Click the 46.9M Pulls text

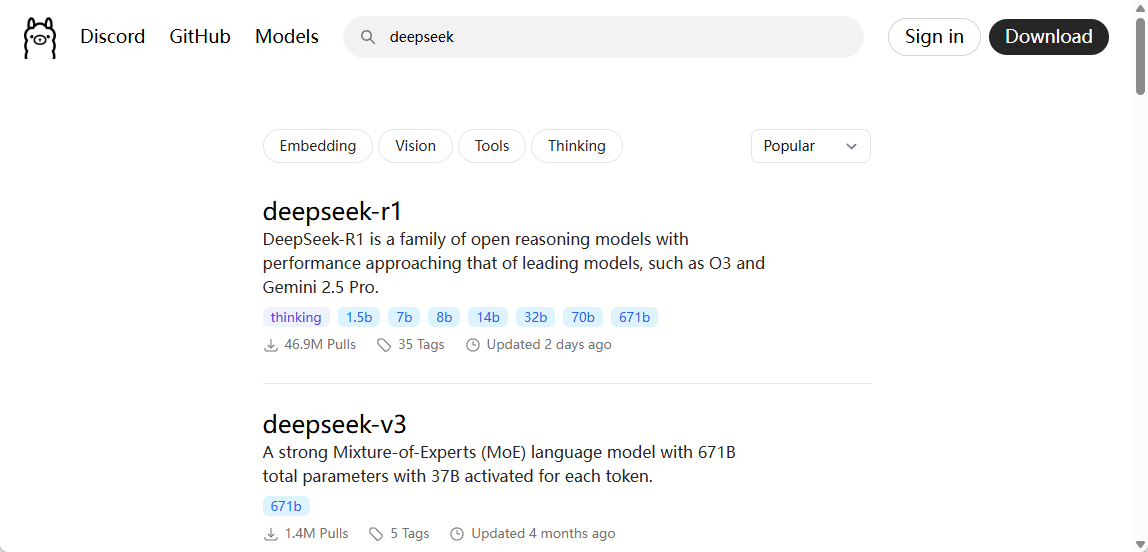point(320,344)
